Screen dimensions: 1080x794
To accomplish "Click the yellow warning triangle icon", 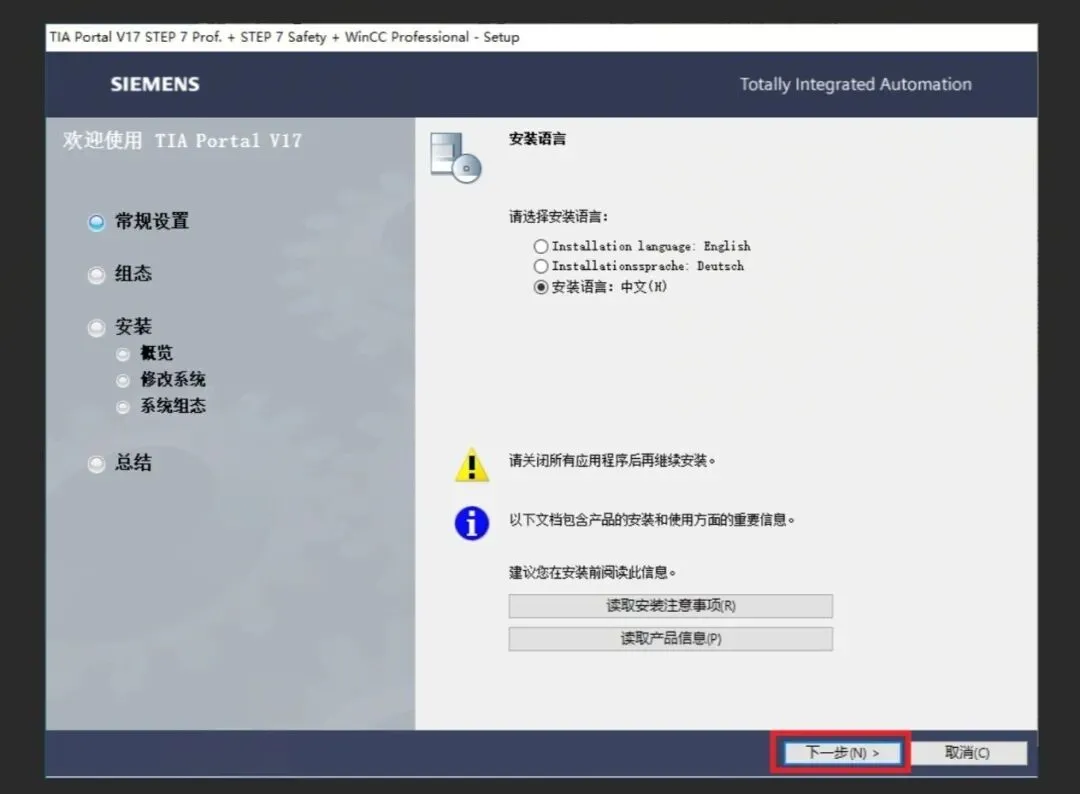I will pyautogui.click(x=472, y=465).
